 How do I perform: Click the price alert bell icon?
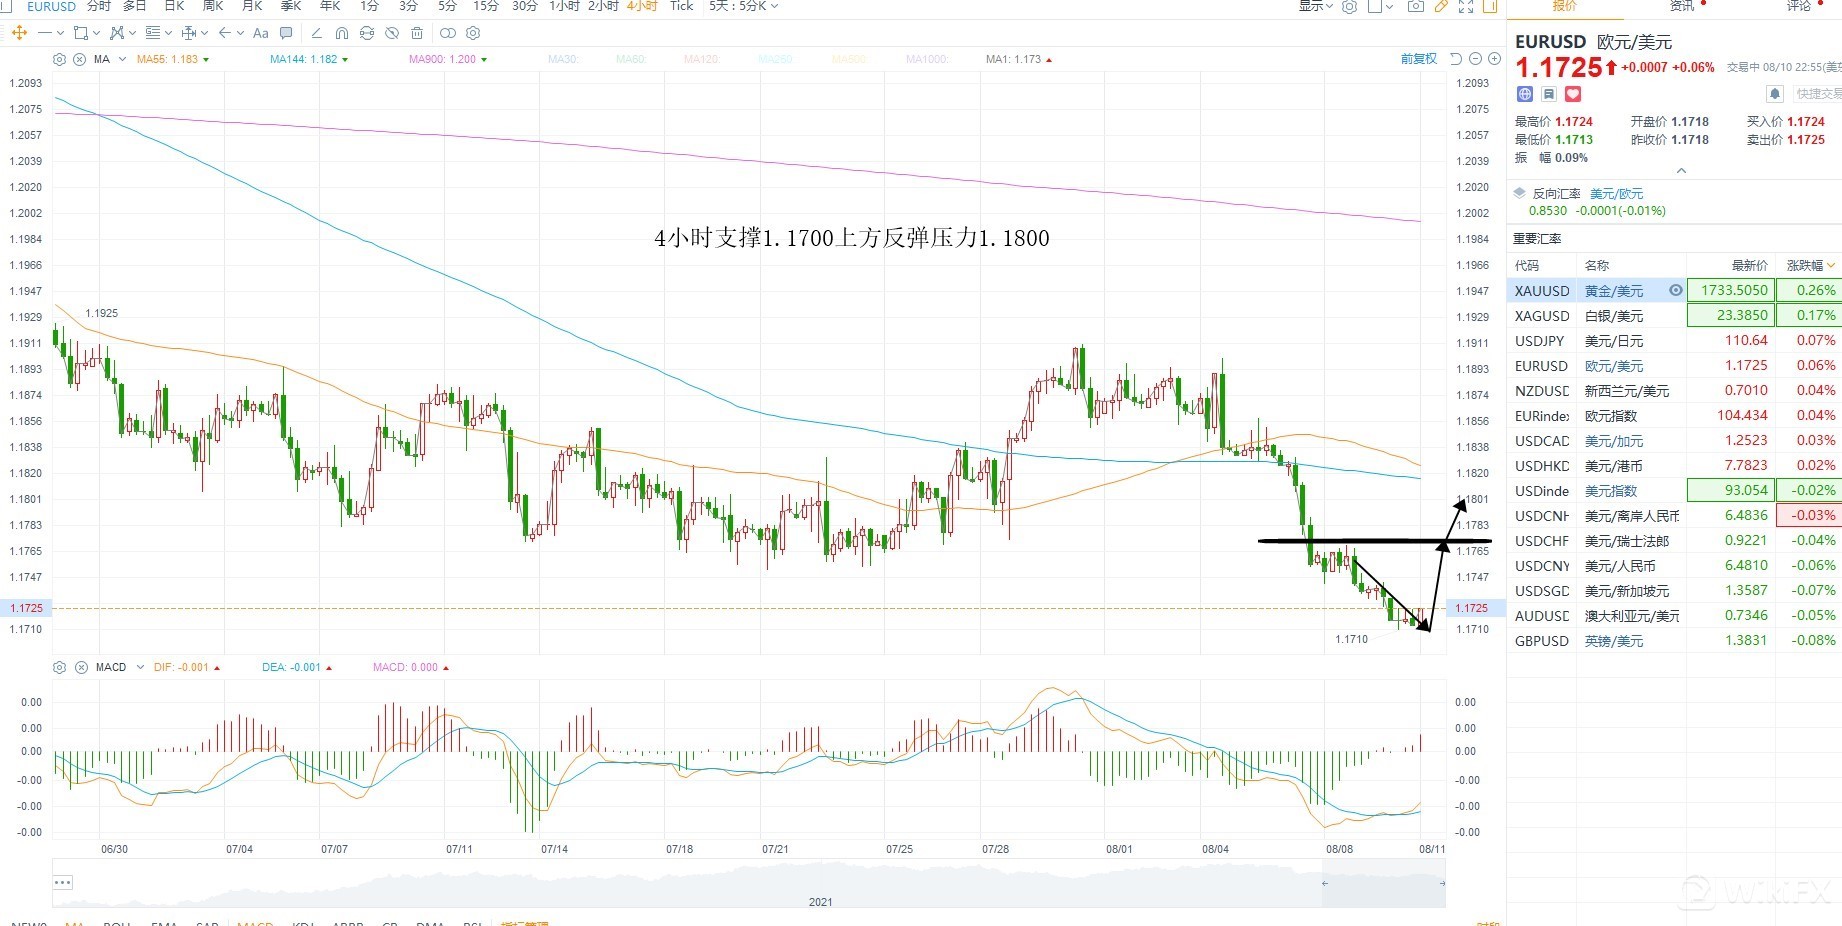[1775, 94]
